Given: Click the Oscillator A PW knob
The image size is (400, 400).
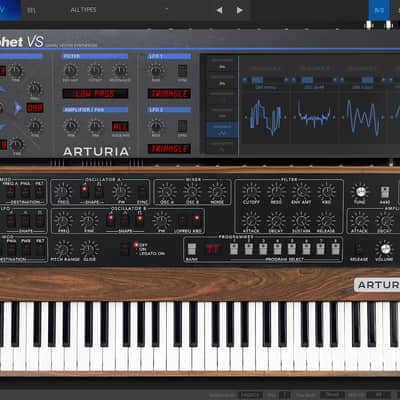Looking at the screenshot, I should [121, 191].
